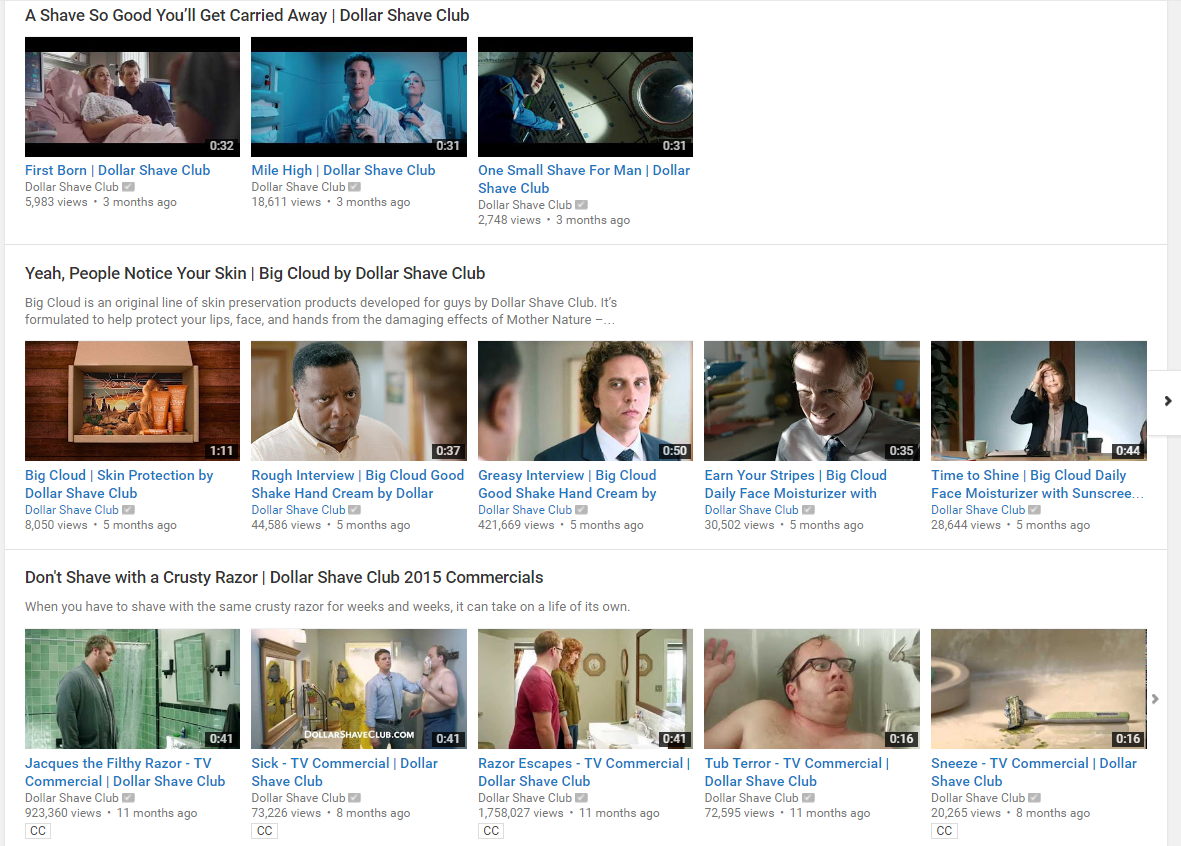Click 'Greasy Interview | Big Cloud' title

[567, 484]
